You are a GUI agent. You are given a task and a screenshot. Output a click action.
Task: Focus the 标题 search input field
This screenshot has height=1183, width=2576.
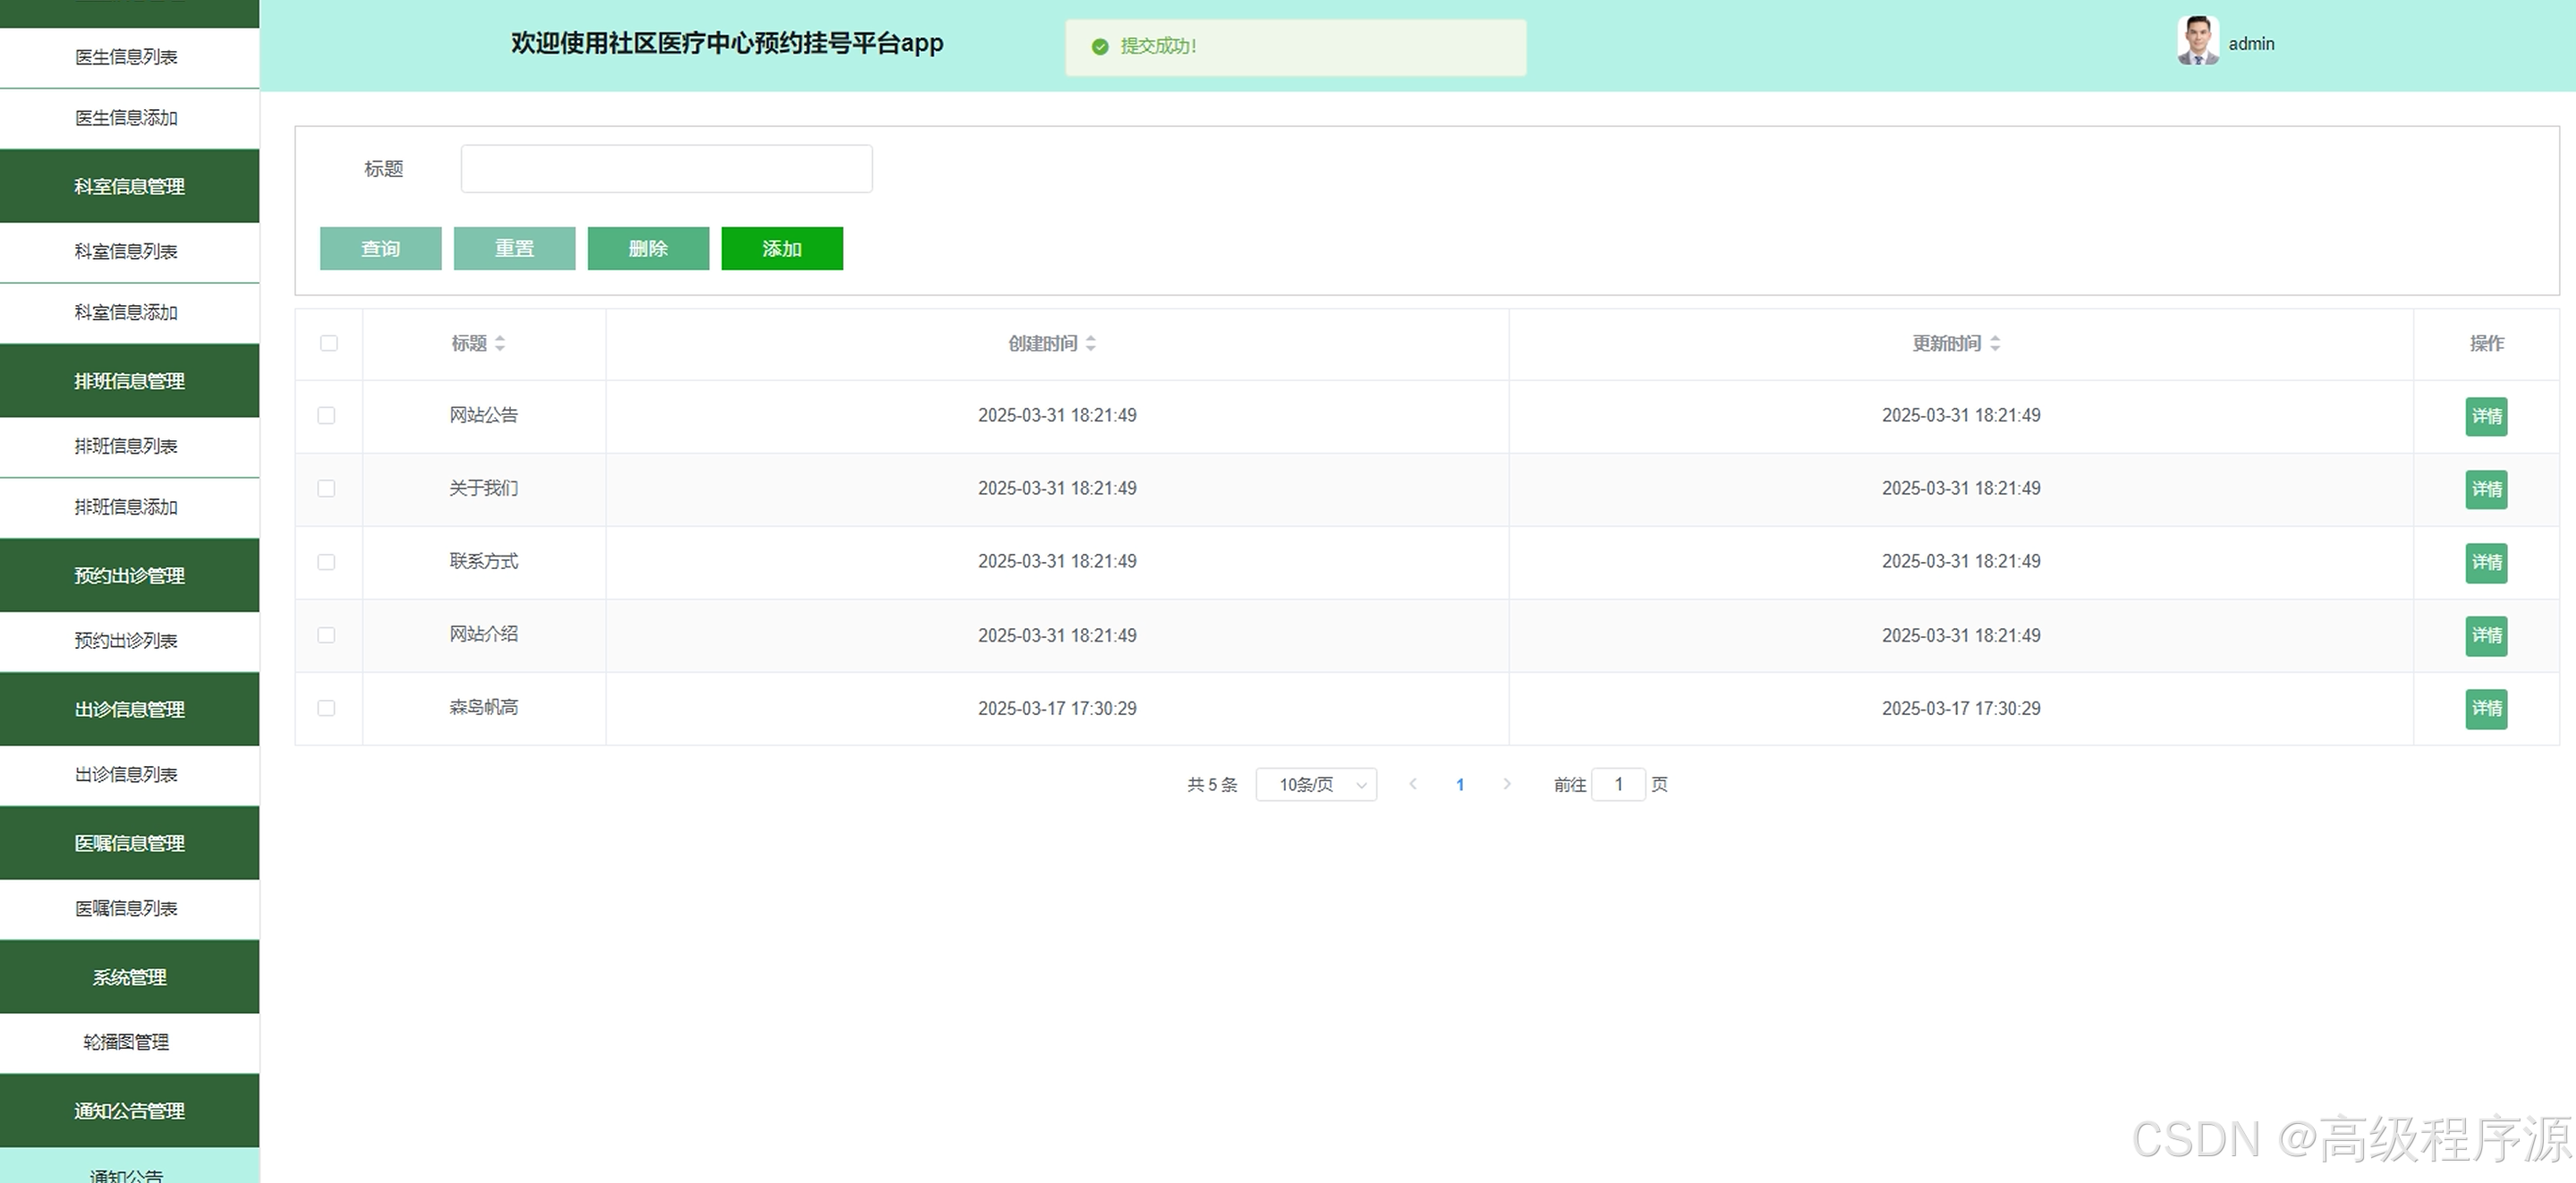666,169
